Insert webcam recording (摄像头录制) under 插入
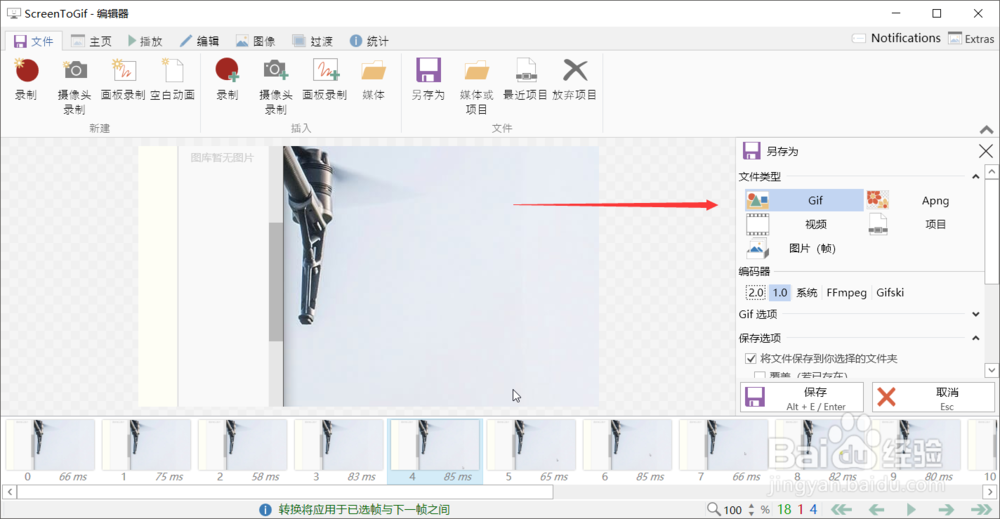This screenshot has height=519, width=1000. tap(276, 86)
